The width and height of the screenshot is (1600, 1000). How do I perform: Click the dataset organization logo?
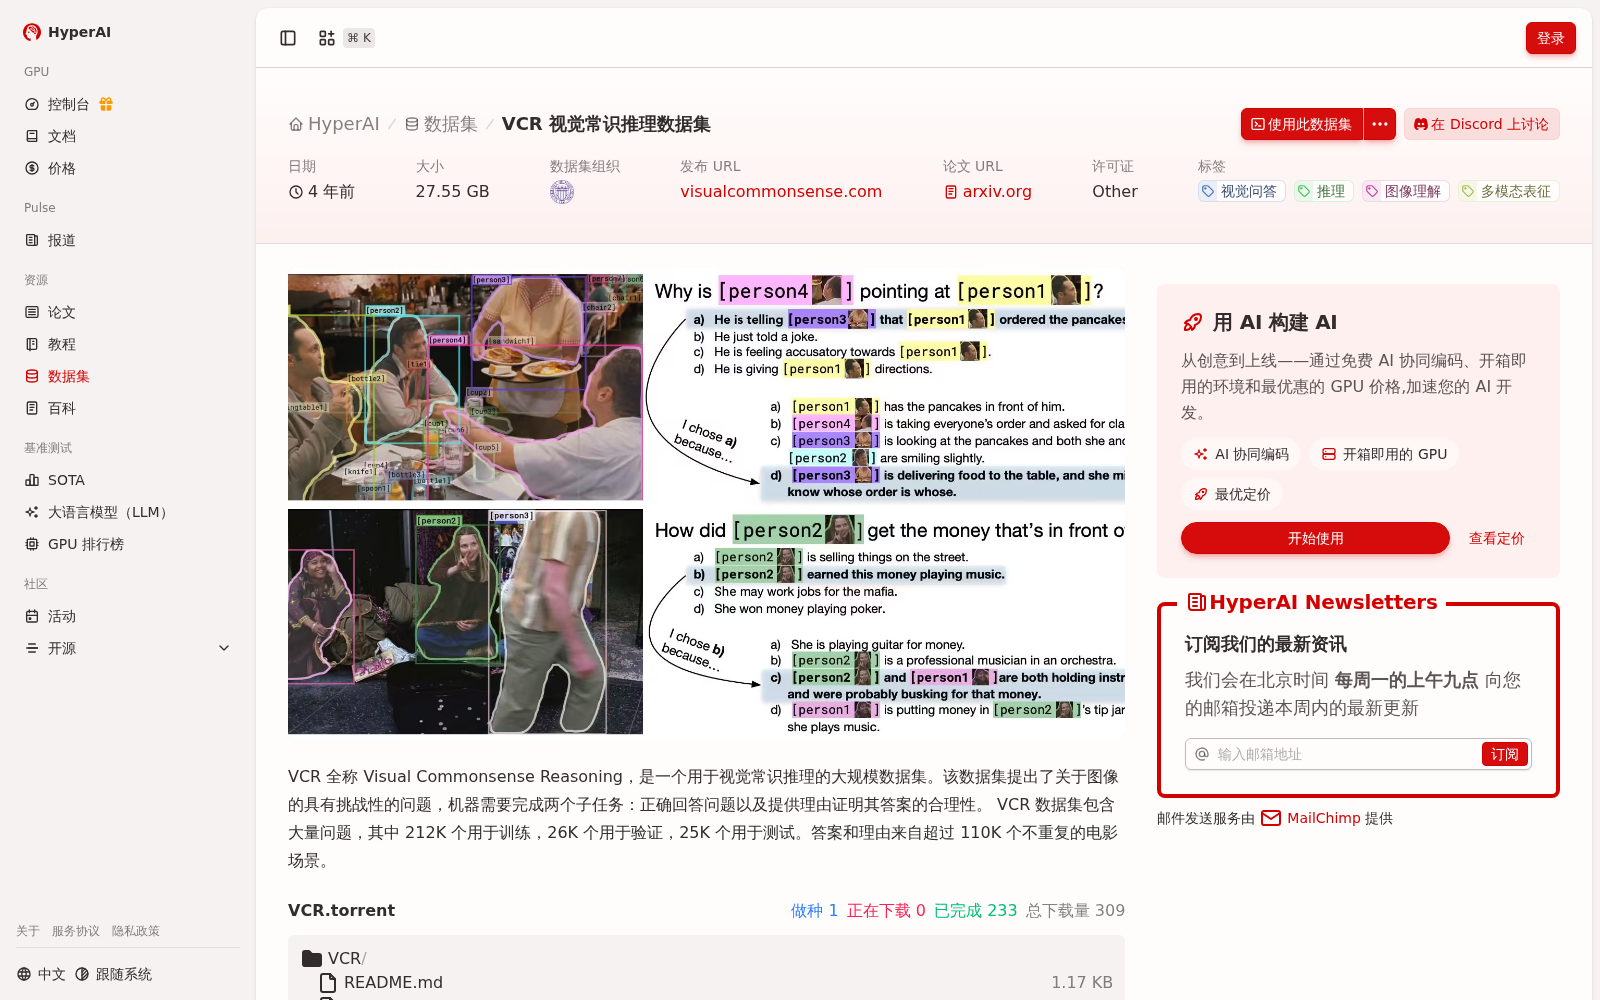tap(562, 192)
